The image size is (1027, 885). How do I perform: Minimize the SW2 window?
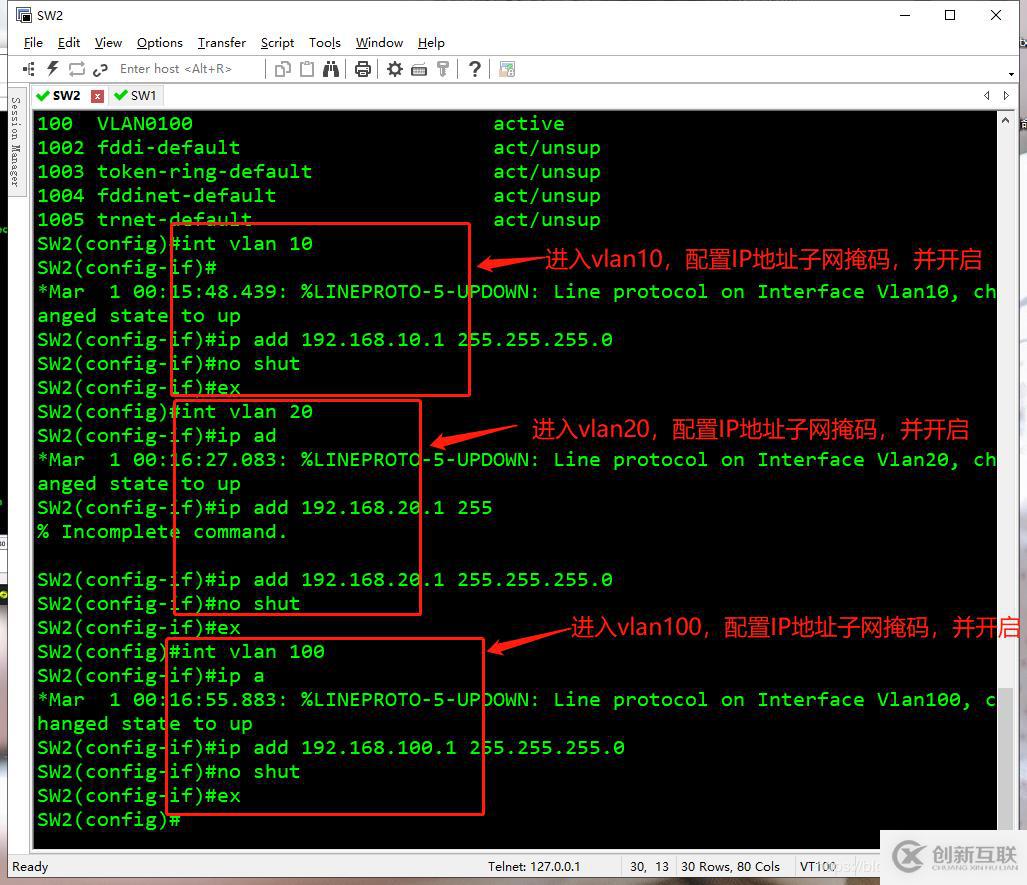[905, 15]
